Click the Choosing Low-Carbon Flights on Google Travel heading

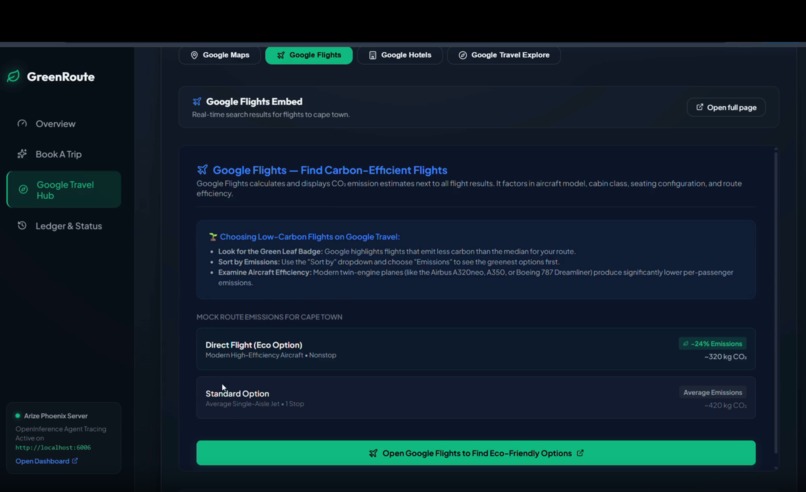coord(309,236)
